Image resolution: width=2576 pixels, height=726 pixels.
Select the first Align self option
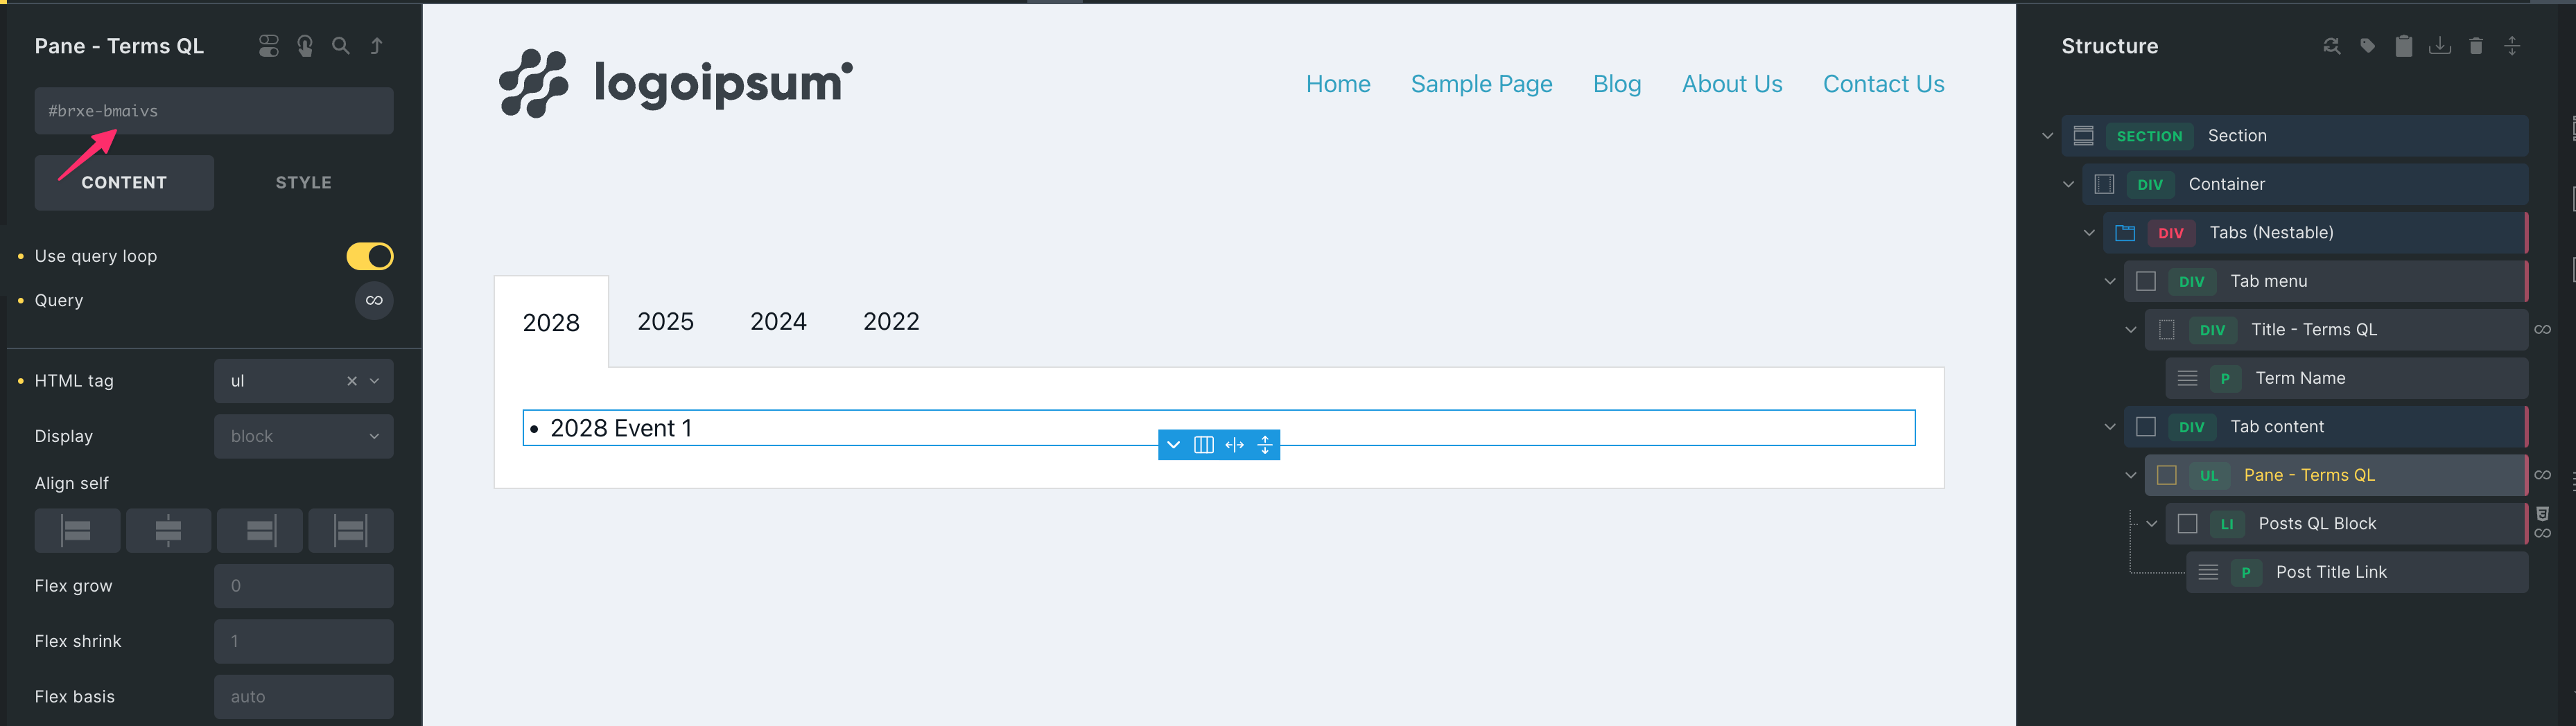(x=77, y=530)
